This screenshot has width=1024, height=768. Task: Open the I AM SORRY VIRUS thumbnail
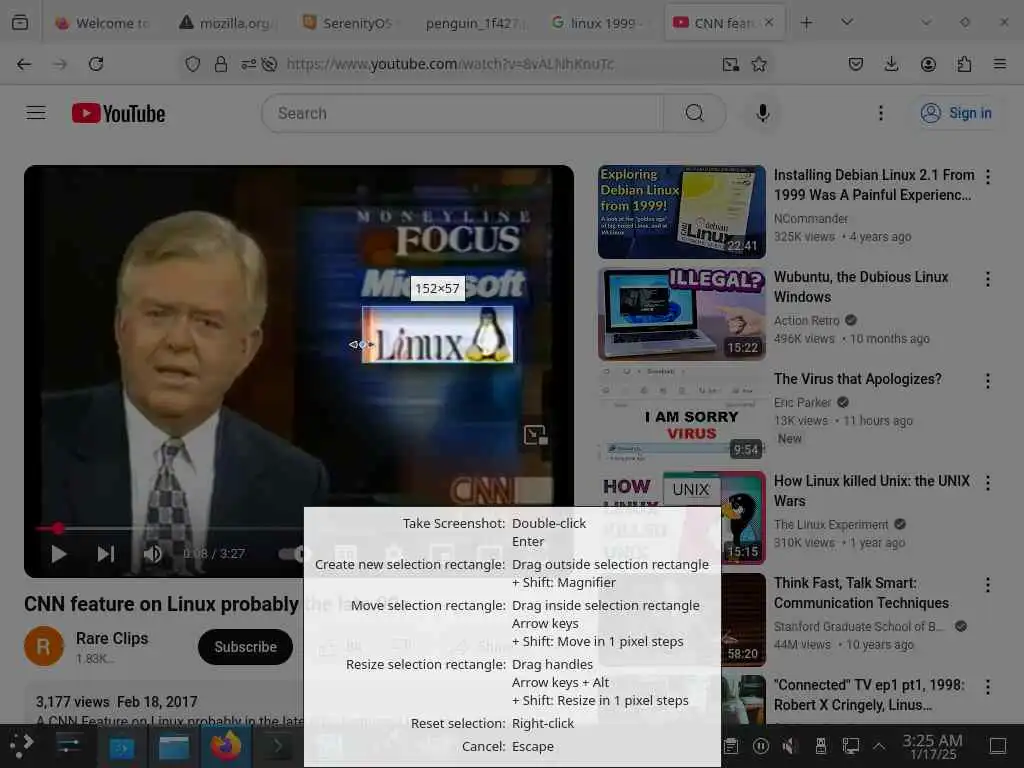(x=682, y=415)
